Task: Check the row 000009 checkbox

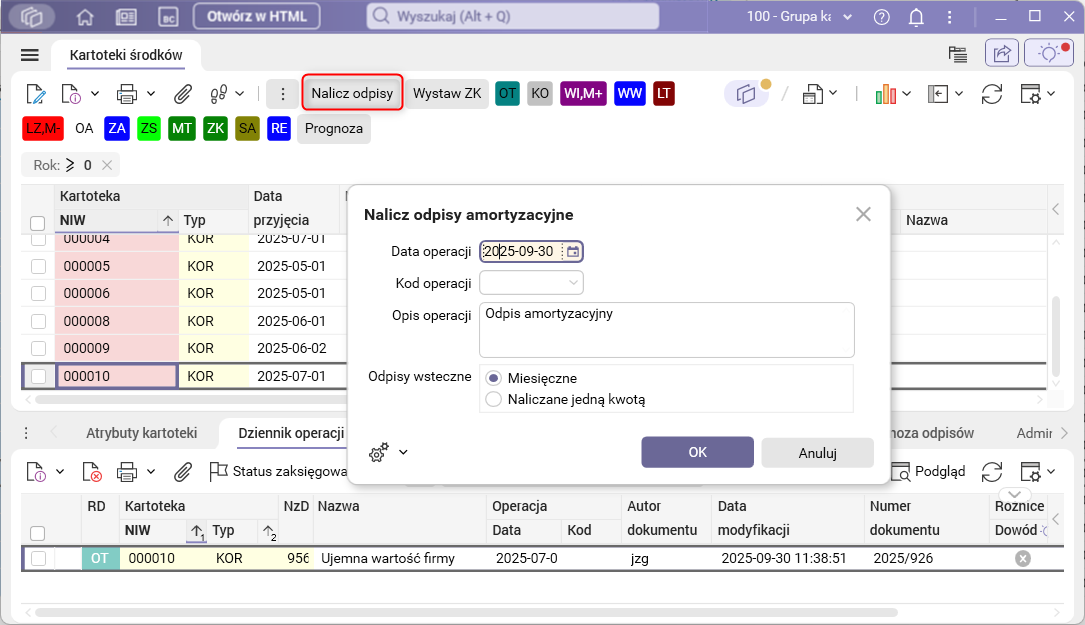Action: click(x=38, y=348)
